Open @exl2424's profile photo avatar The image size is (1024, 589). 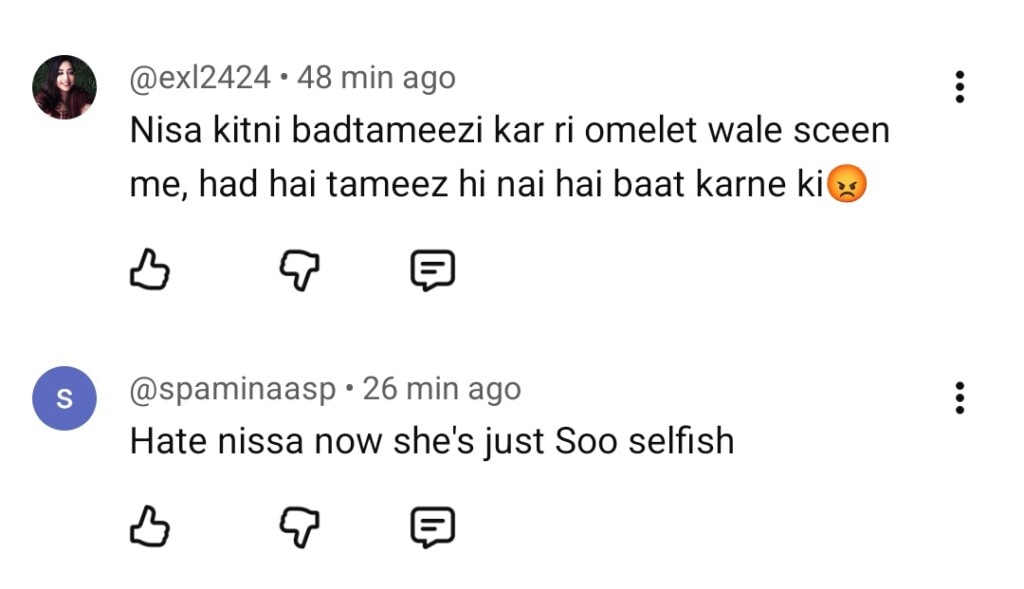click(x=65, y=87)
